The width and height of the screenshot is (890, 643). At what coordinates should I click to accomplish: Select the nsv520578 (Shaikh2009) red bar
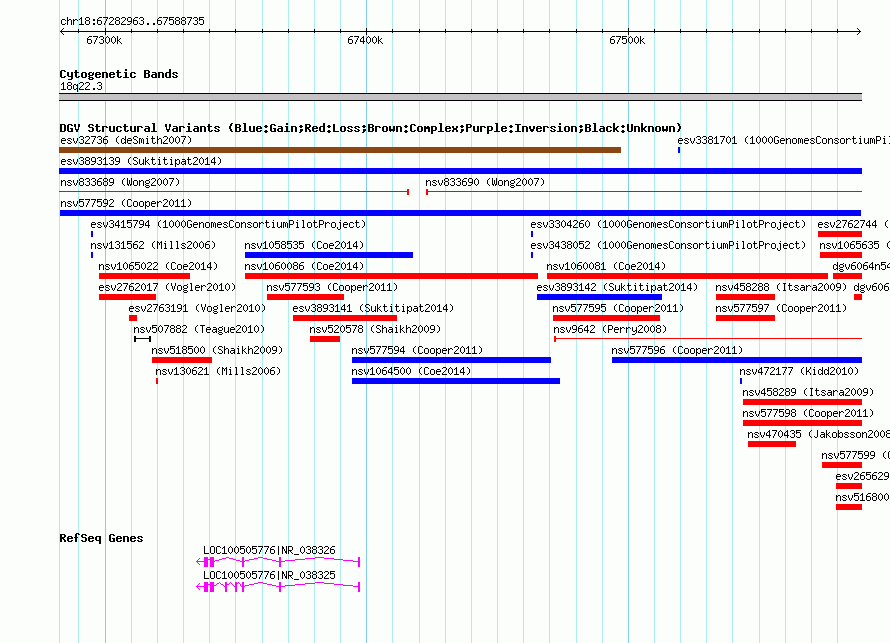325,339
